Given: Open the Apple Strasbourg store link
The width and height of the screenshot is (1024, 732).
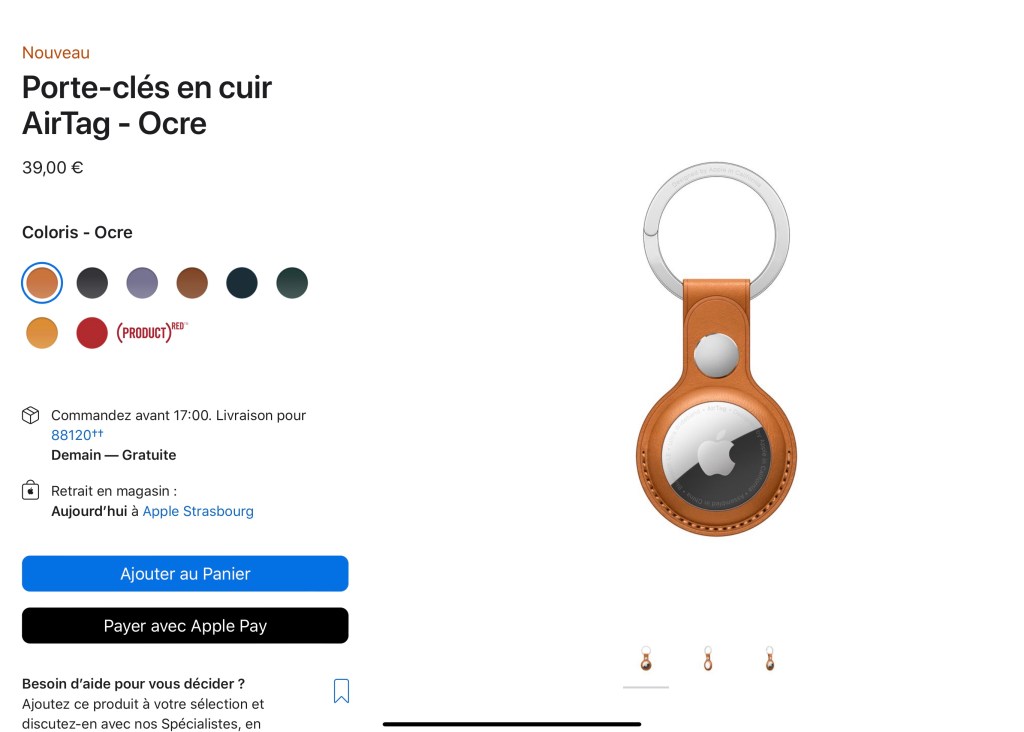Looking at the screenshot, I should click(198, 511).
